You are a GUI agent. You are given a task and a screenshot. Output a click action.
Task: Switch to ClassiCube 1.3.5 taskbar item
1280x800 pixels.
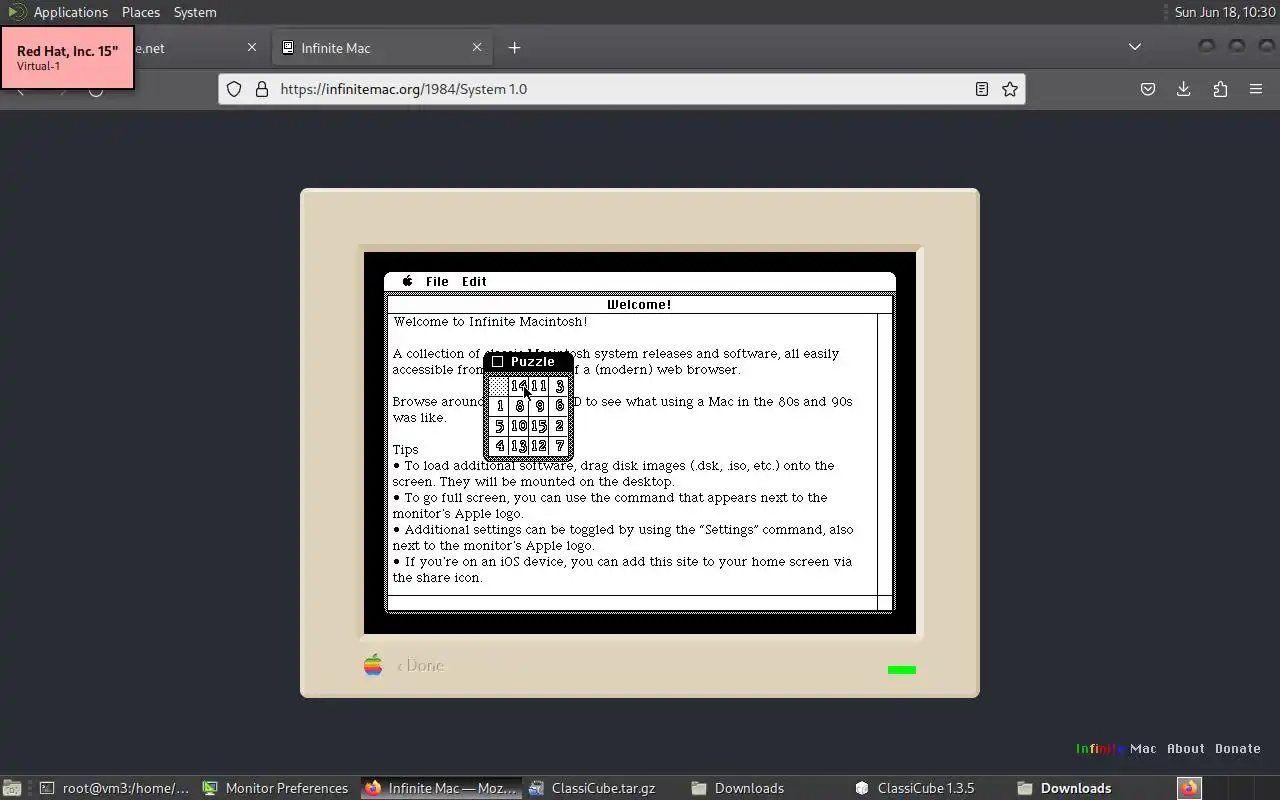tap(930, 788)
